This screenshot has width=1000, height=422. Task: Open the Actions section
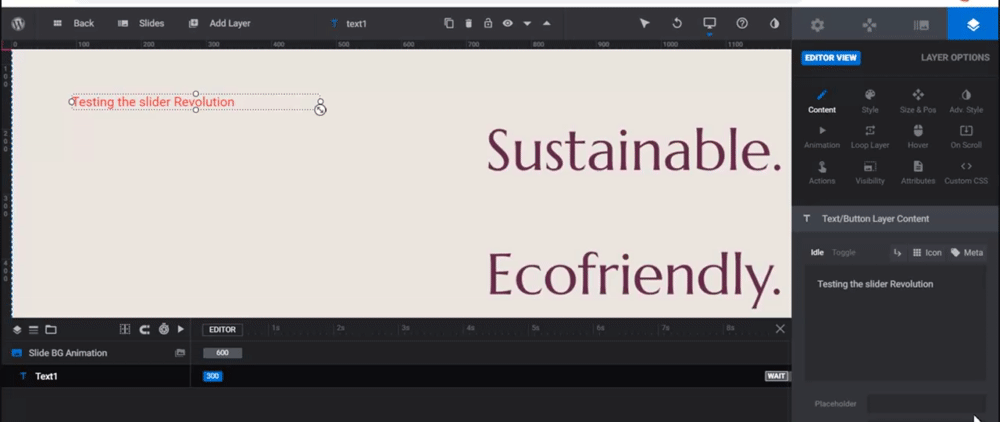click(822, 173)
